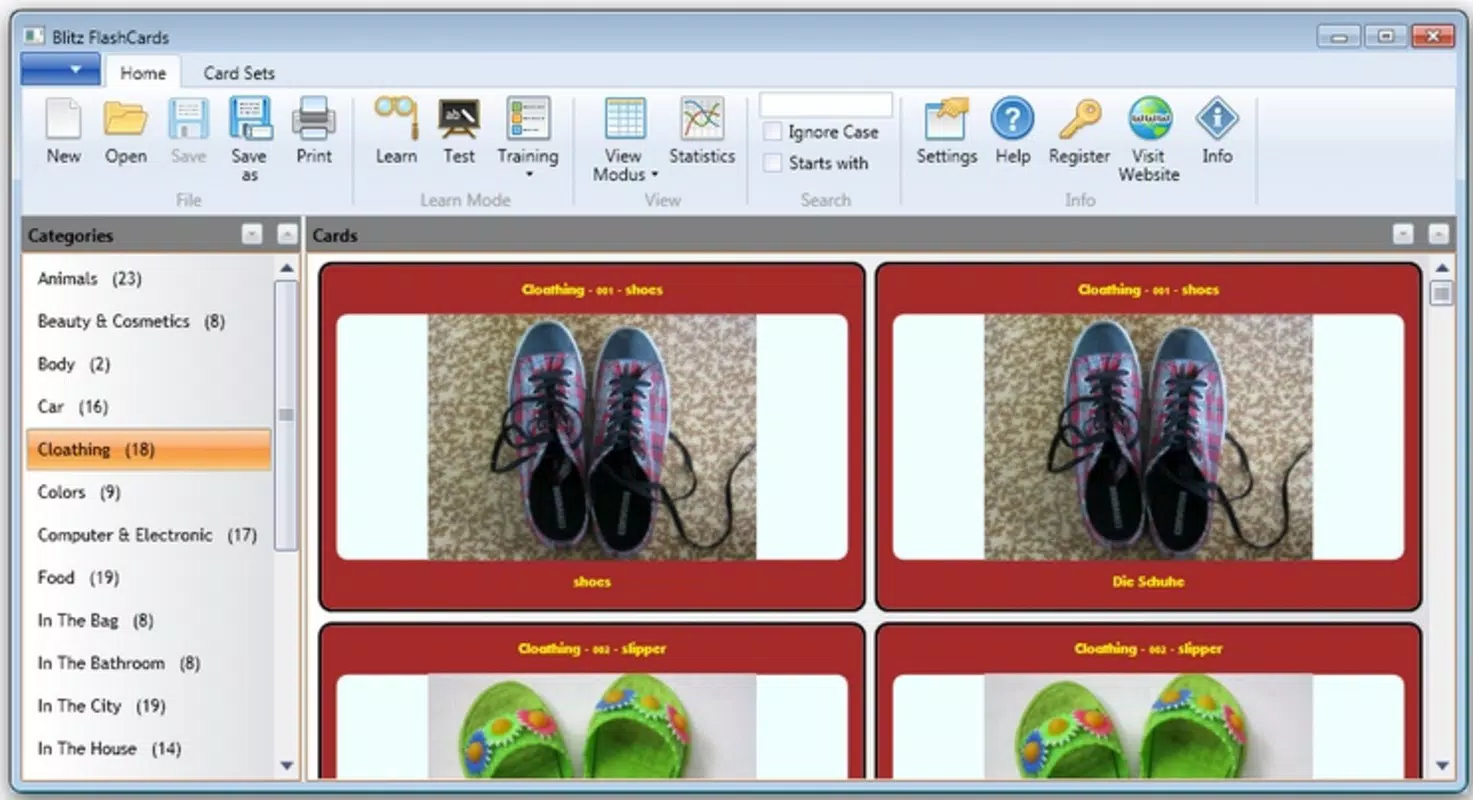Image resolution: width=1473 pixels, height=800 pixels.
Task: Select the shoes card captioned 'shoes'
Action: click(592, 437)
